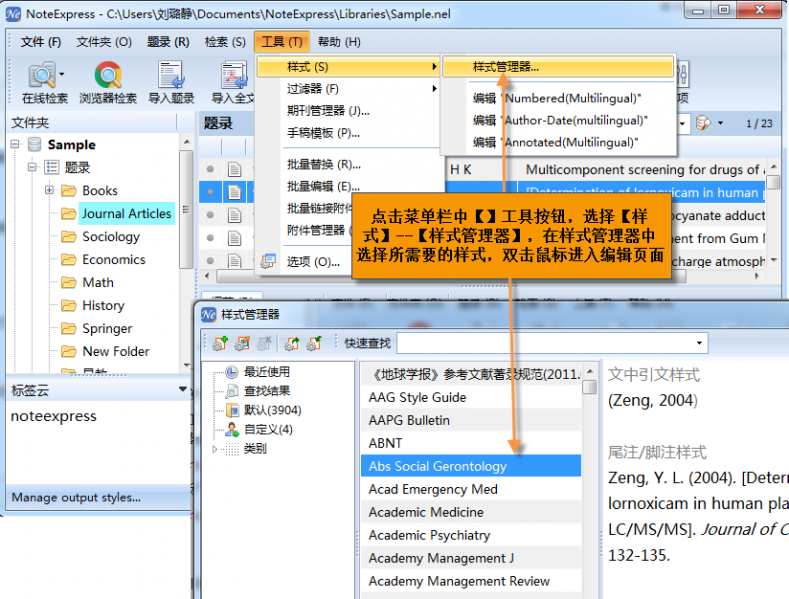Click document icon in the highlighted lornoxicam row
Viewport: 789px width, 599px height.
tap(234, 192)
